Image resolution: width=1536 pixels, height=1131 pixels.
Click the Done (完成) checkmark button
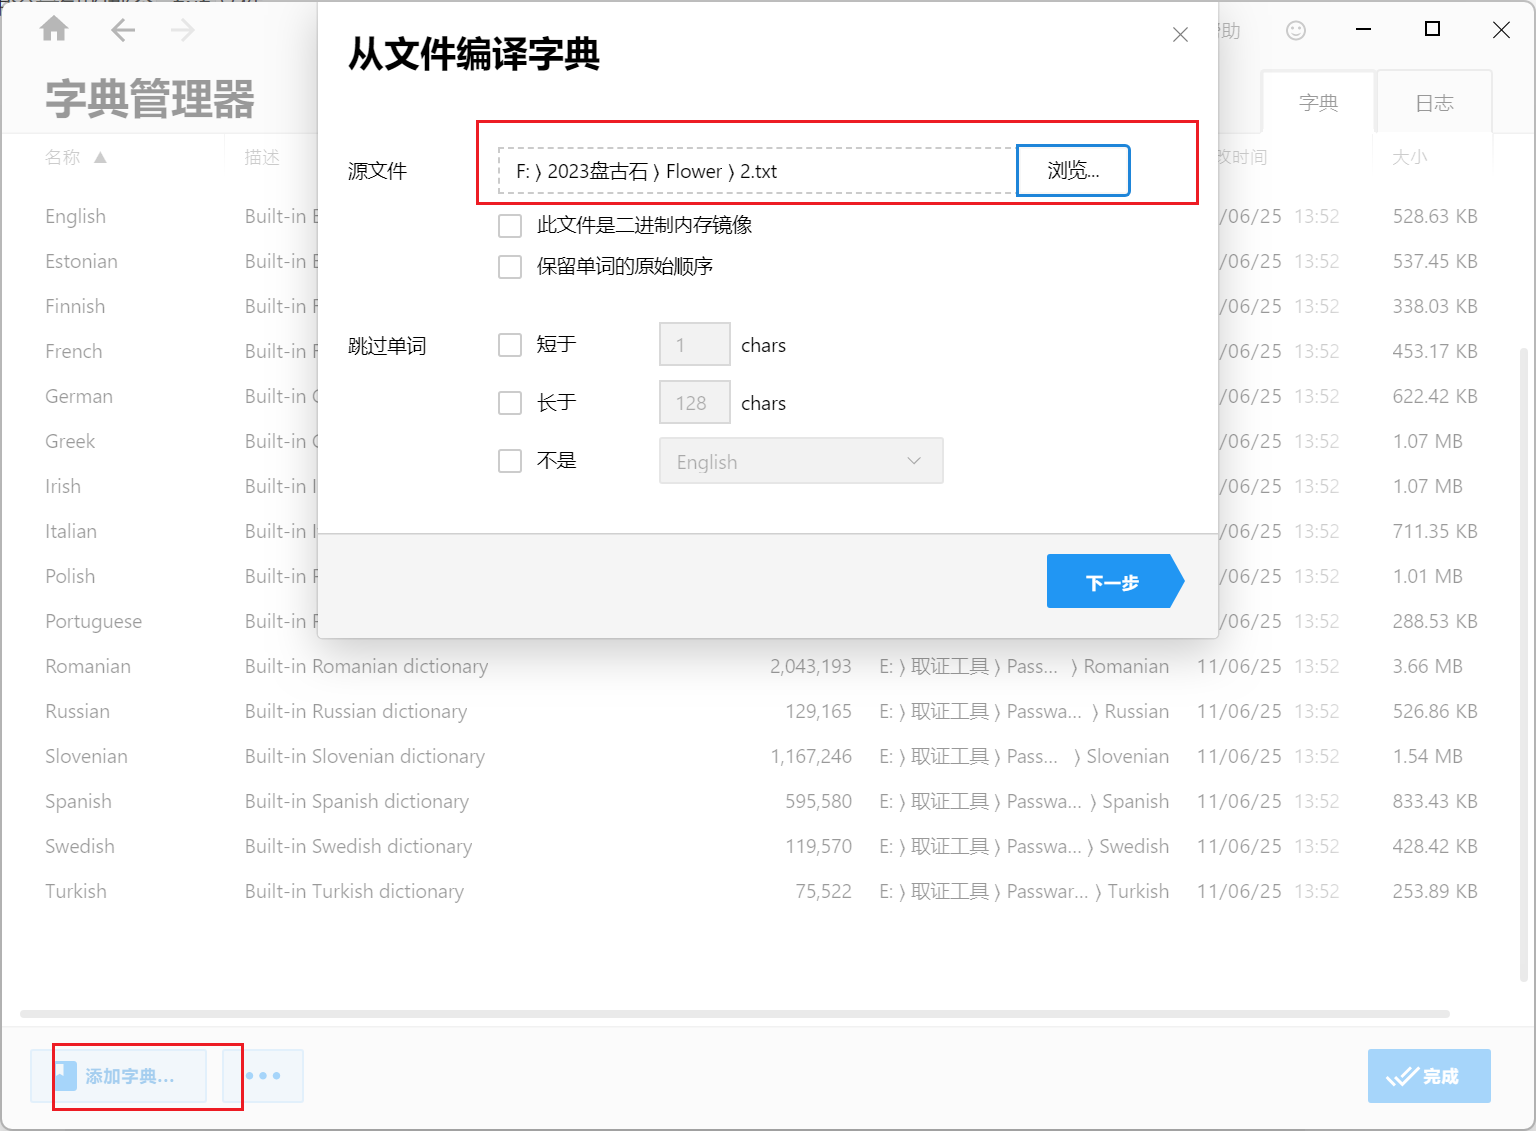coord(1428,1076)
